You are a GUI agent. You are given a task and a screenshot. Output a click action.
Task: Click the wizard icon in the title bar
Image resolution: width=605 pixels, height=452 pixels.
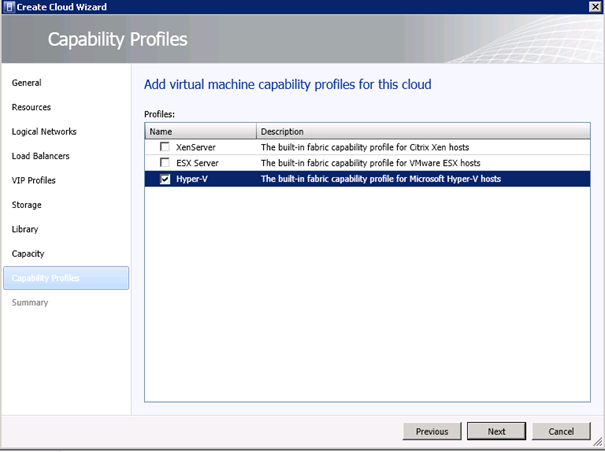(10, 7)
